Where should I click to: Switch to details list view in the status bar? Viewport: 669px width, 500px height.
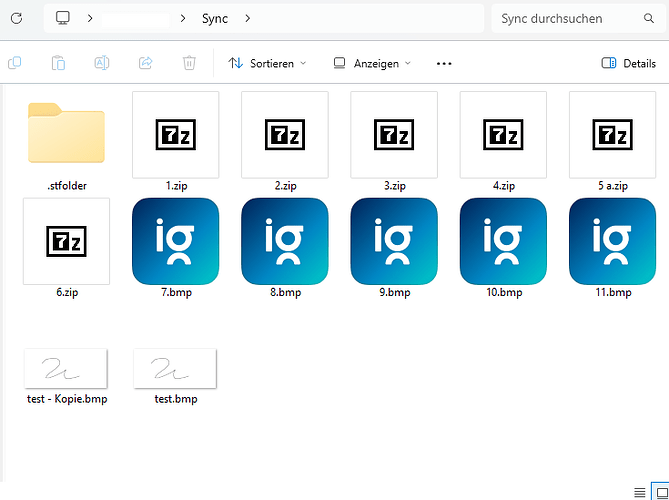click(639, 492)
